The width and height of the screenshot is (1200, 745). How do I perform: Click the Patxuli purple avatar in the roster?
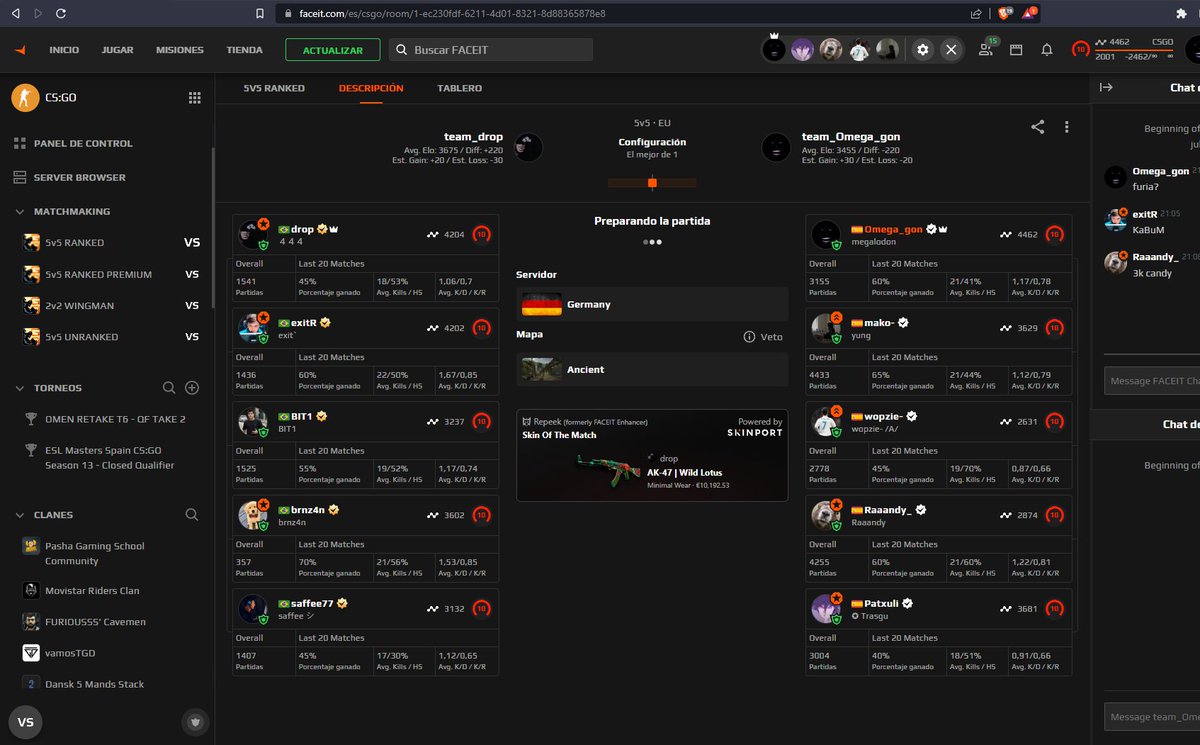click(x=825, y=608)
